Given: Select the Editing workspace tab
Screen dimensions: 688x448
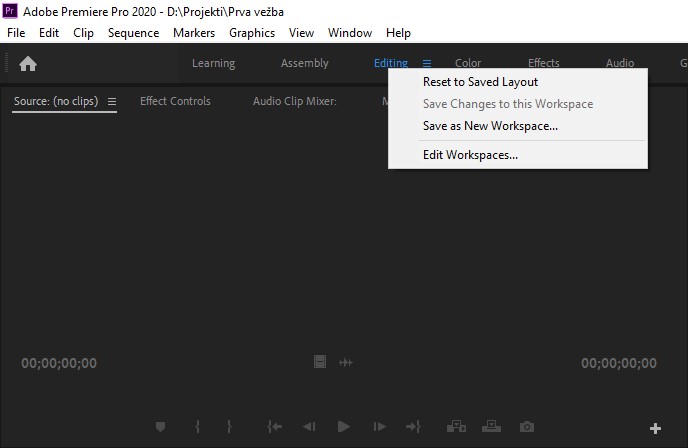Looking at the screenshot, I should (x=391, y=64).
